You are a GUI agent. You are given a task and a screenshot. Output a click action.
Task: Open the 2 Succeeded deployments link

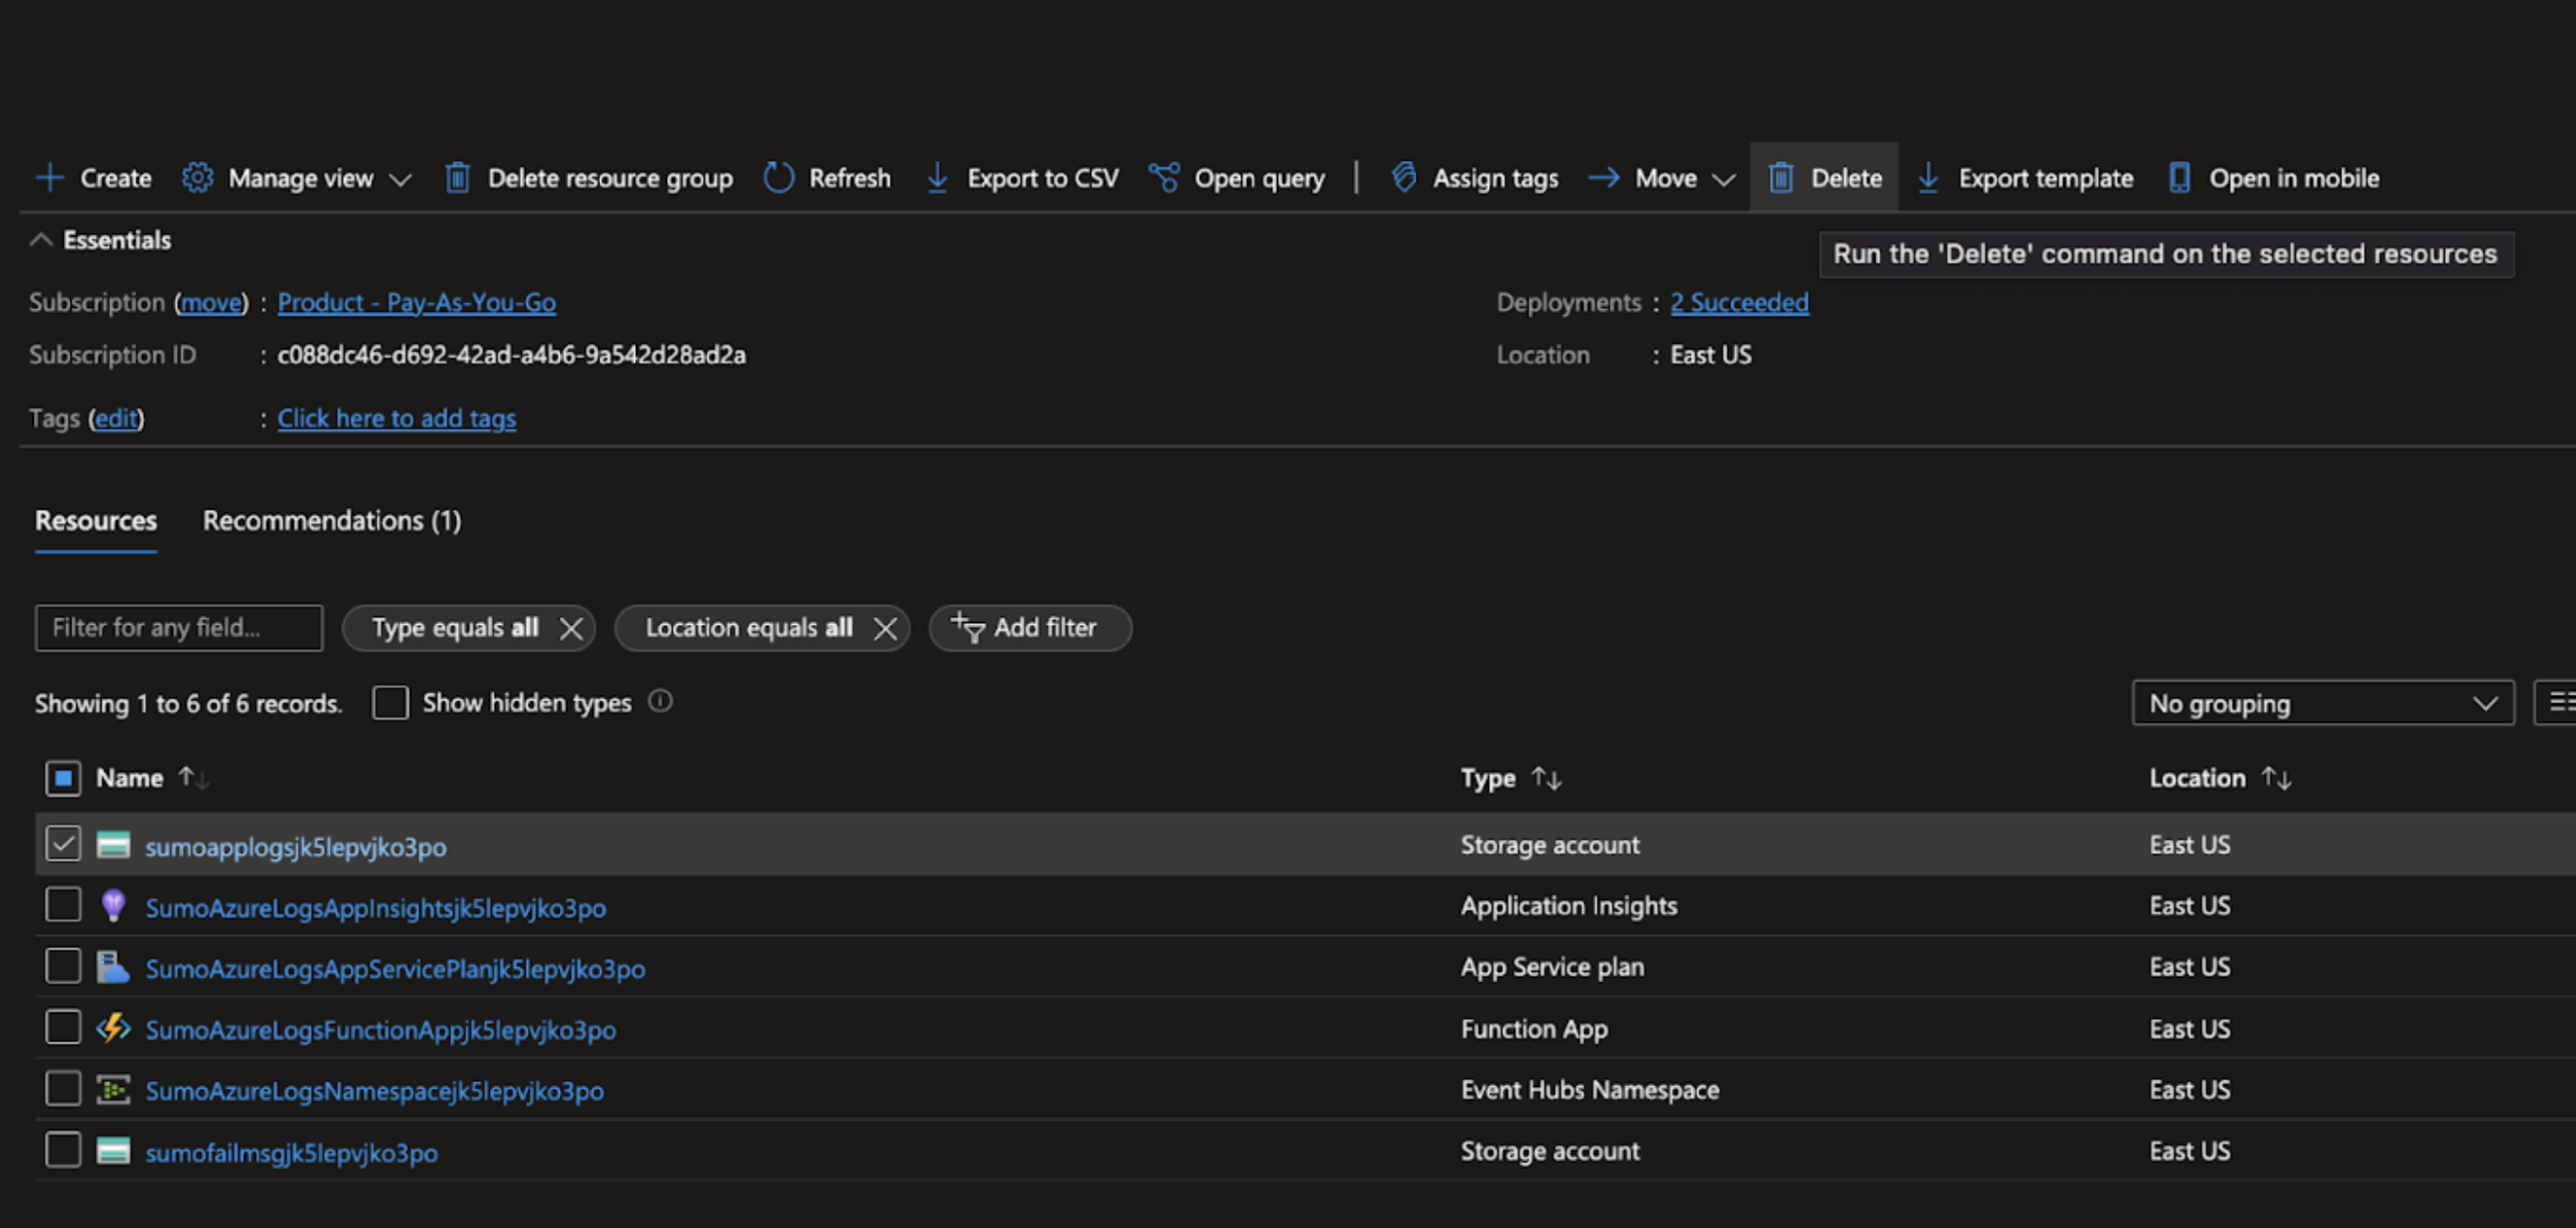coord(1738,302)
